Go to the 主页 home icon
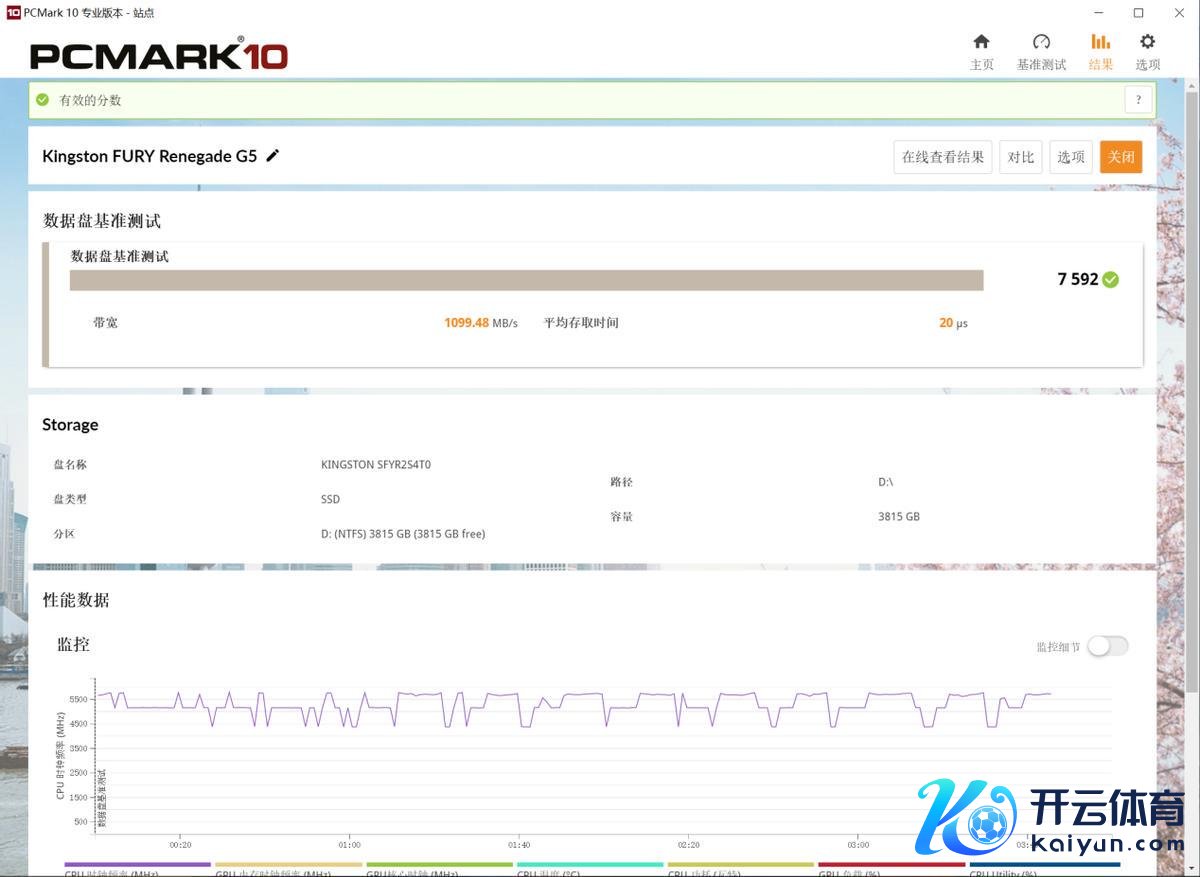 pyautogui.click(x=981, y=42)
